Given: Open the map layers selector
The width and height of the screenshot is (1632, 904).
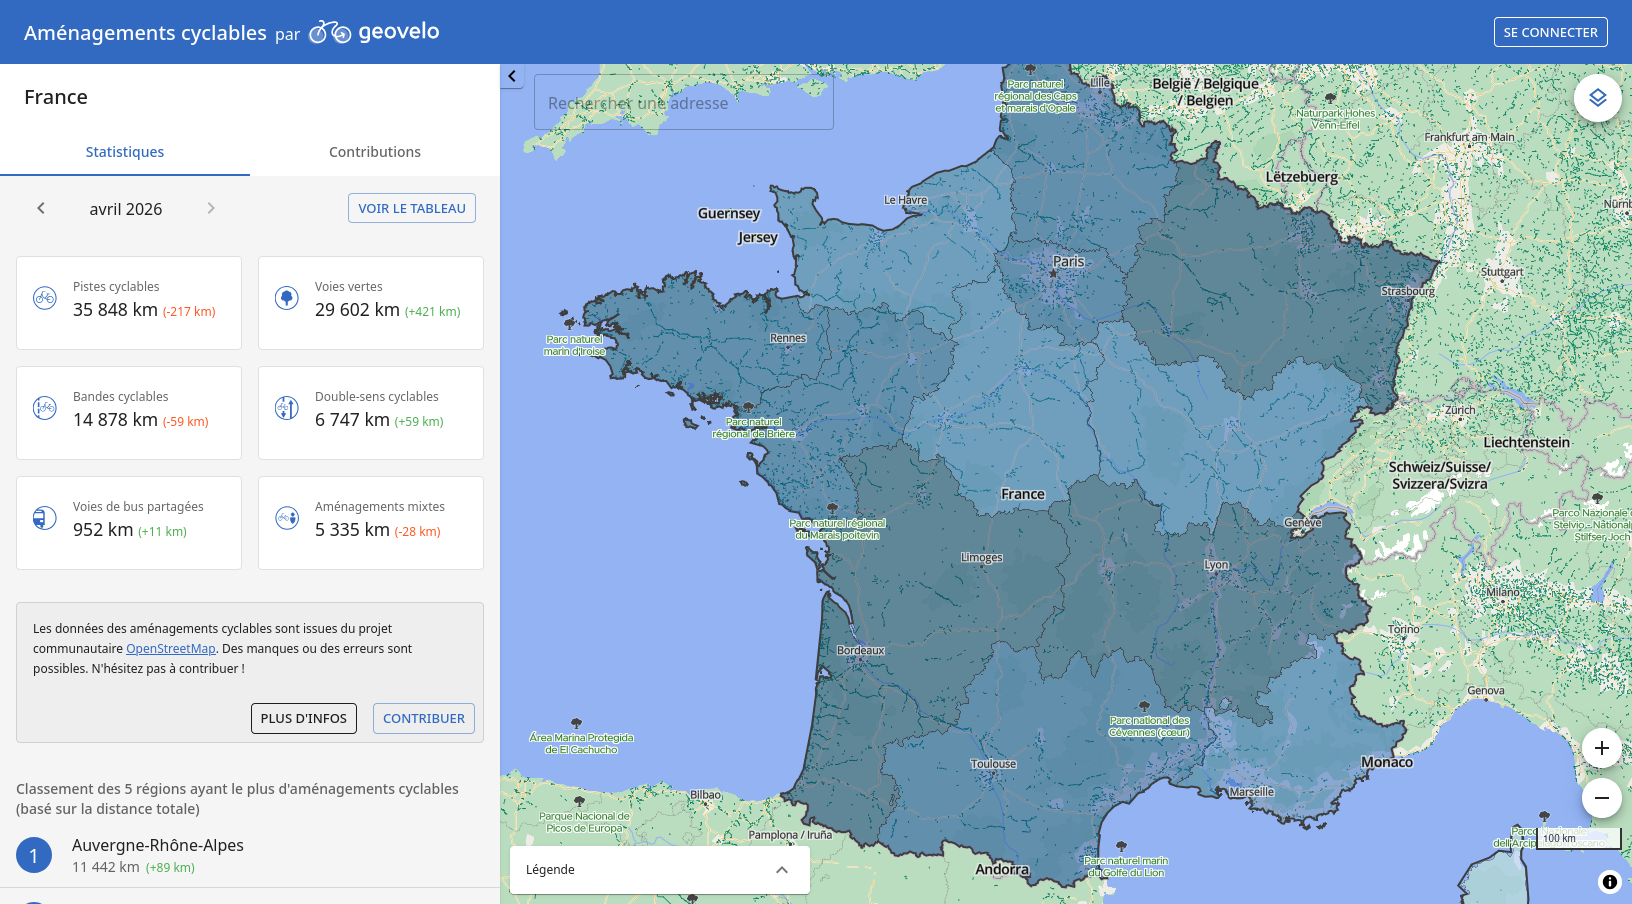Looking at the screenshot, I should coord(1597,98).
